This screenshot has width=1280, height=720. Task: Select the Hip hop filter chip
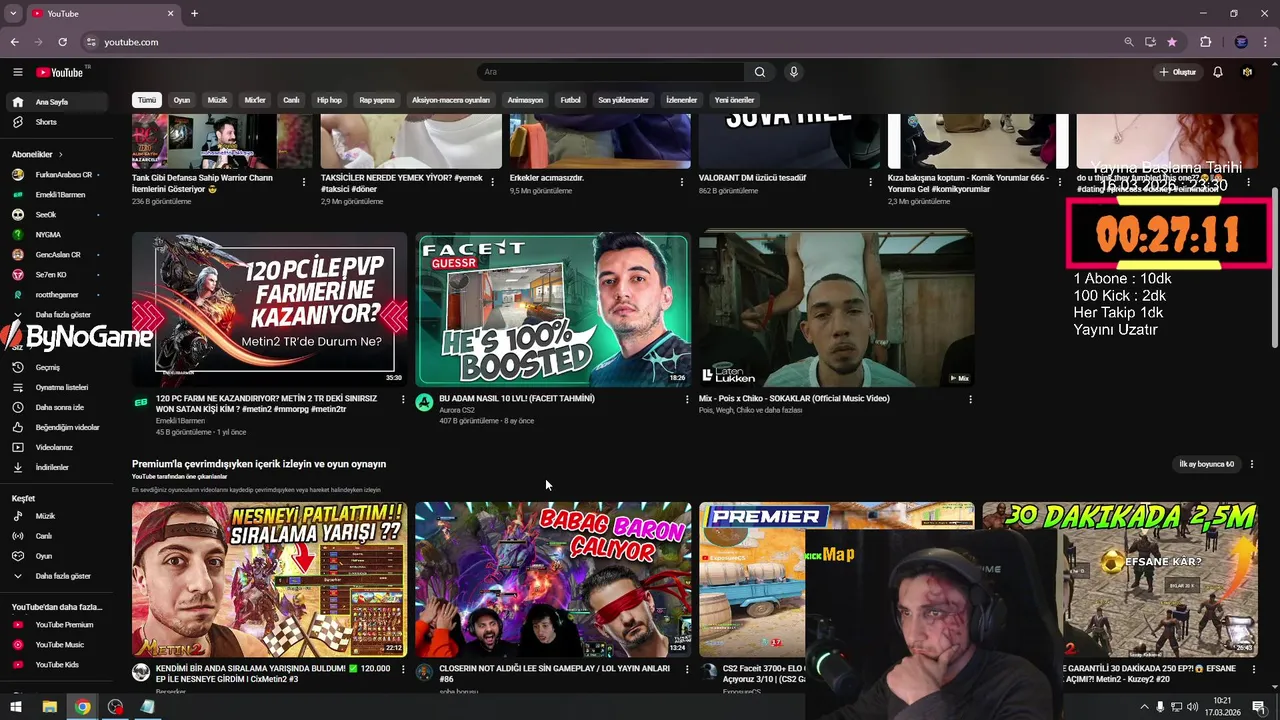329,100
